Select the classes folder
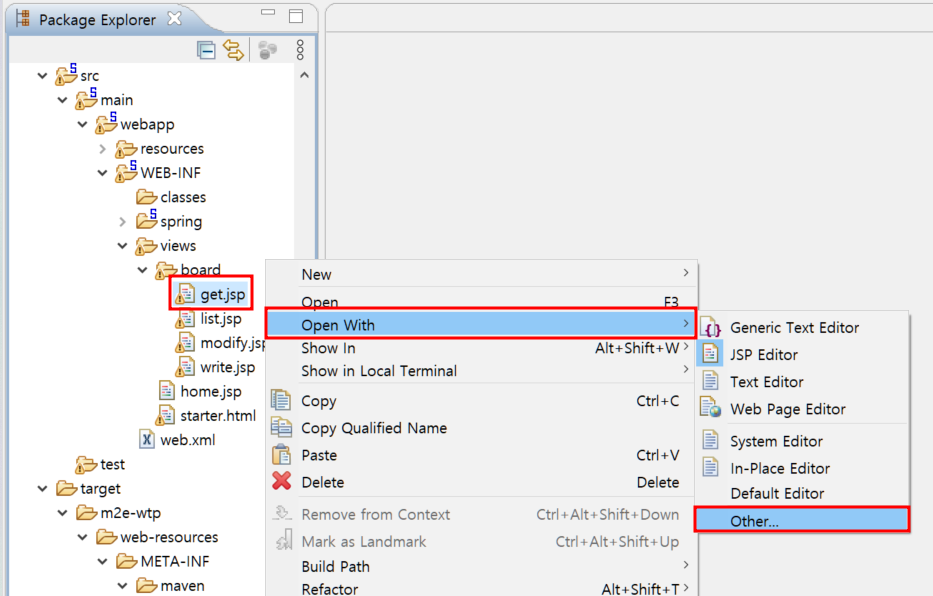933x596 pixels. [x=183, y=197]
